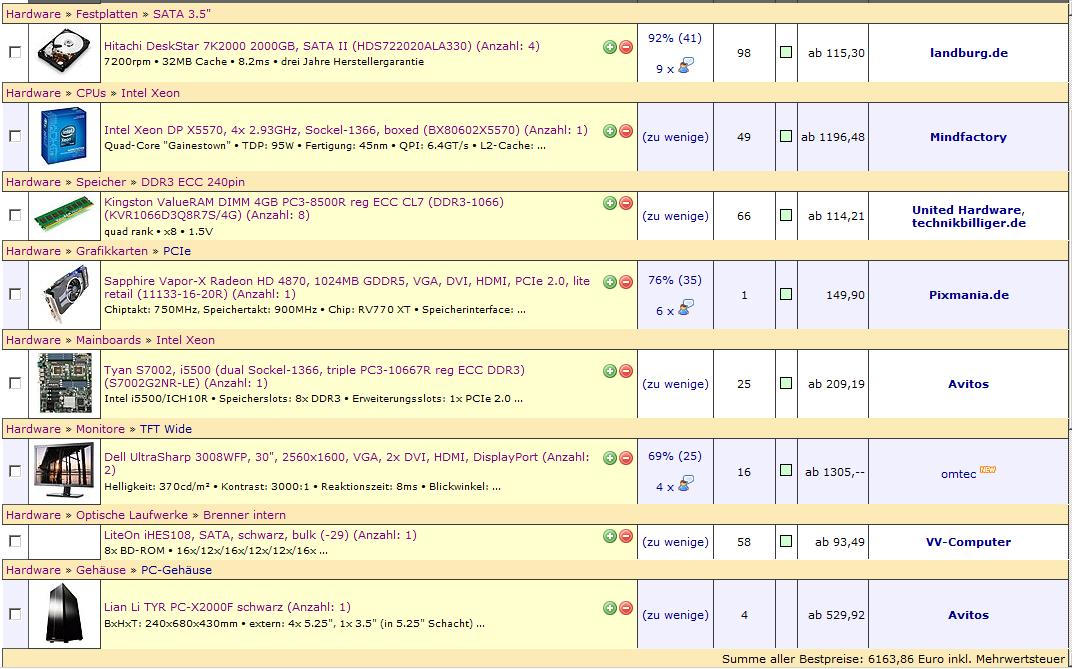Viewport: 1072px width, 669px height.
Task: Tick the checkbox left of Tyan S7002
Action: click(x=14, y=383)
